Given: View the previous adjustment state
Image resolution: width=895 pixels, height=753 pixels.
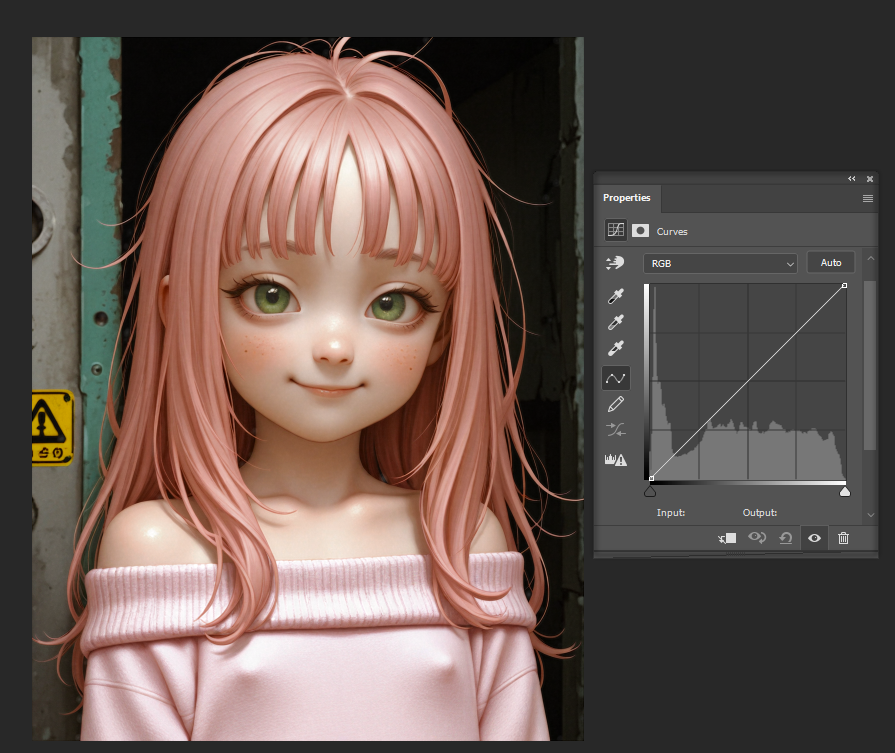Looking at the screenshot, I should tap(757, 538).
